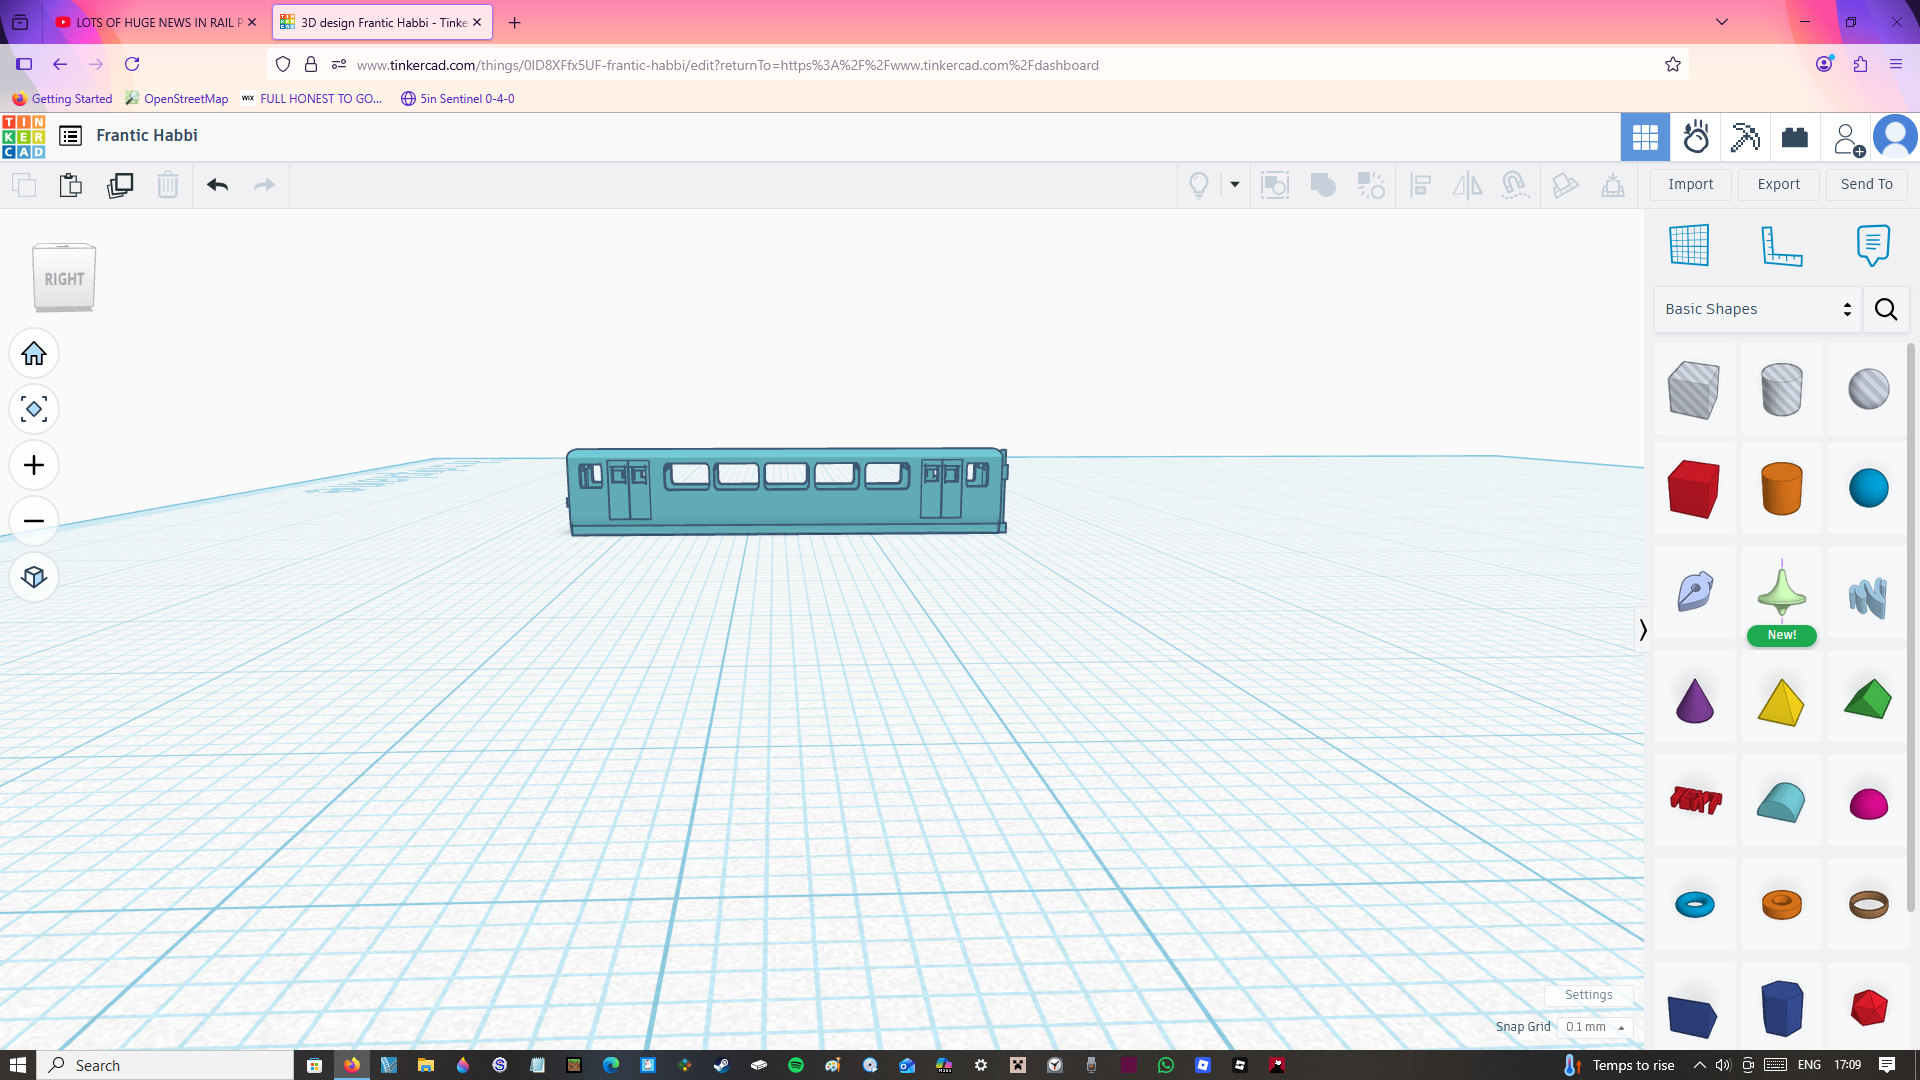This screenshot has height=1080, width=1920.
Task: Click the Import button
Action: pos(1690,184)
